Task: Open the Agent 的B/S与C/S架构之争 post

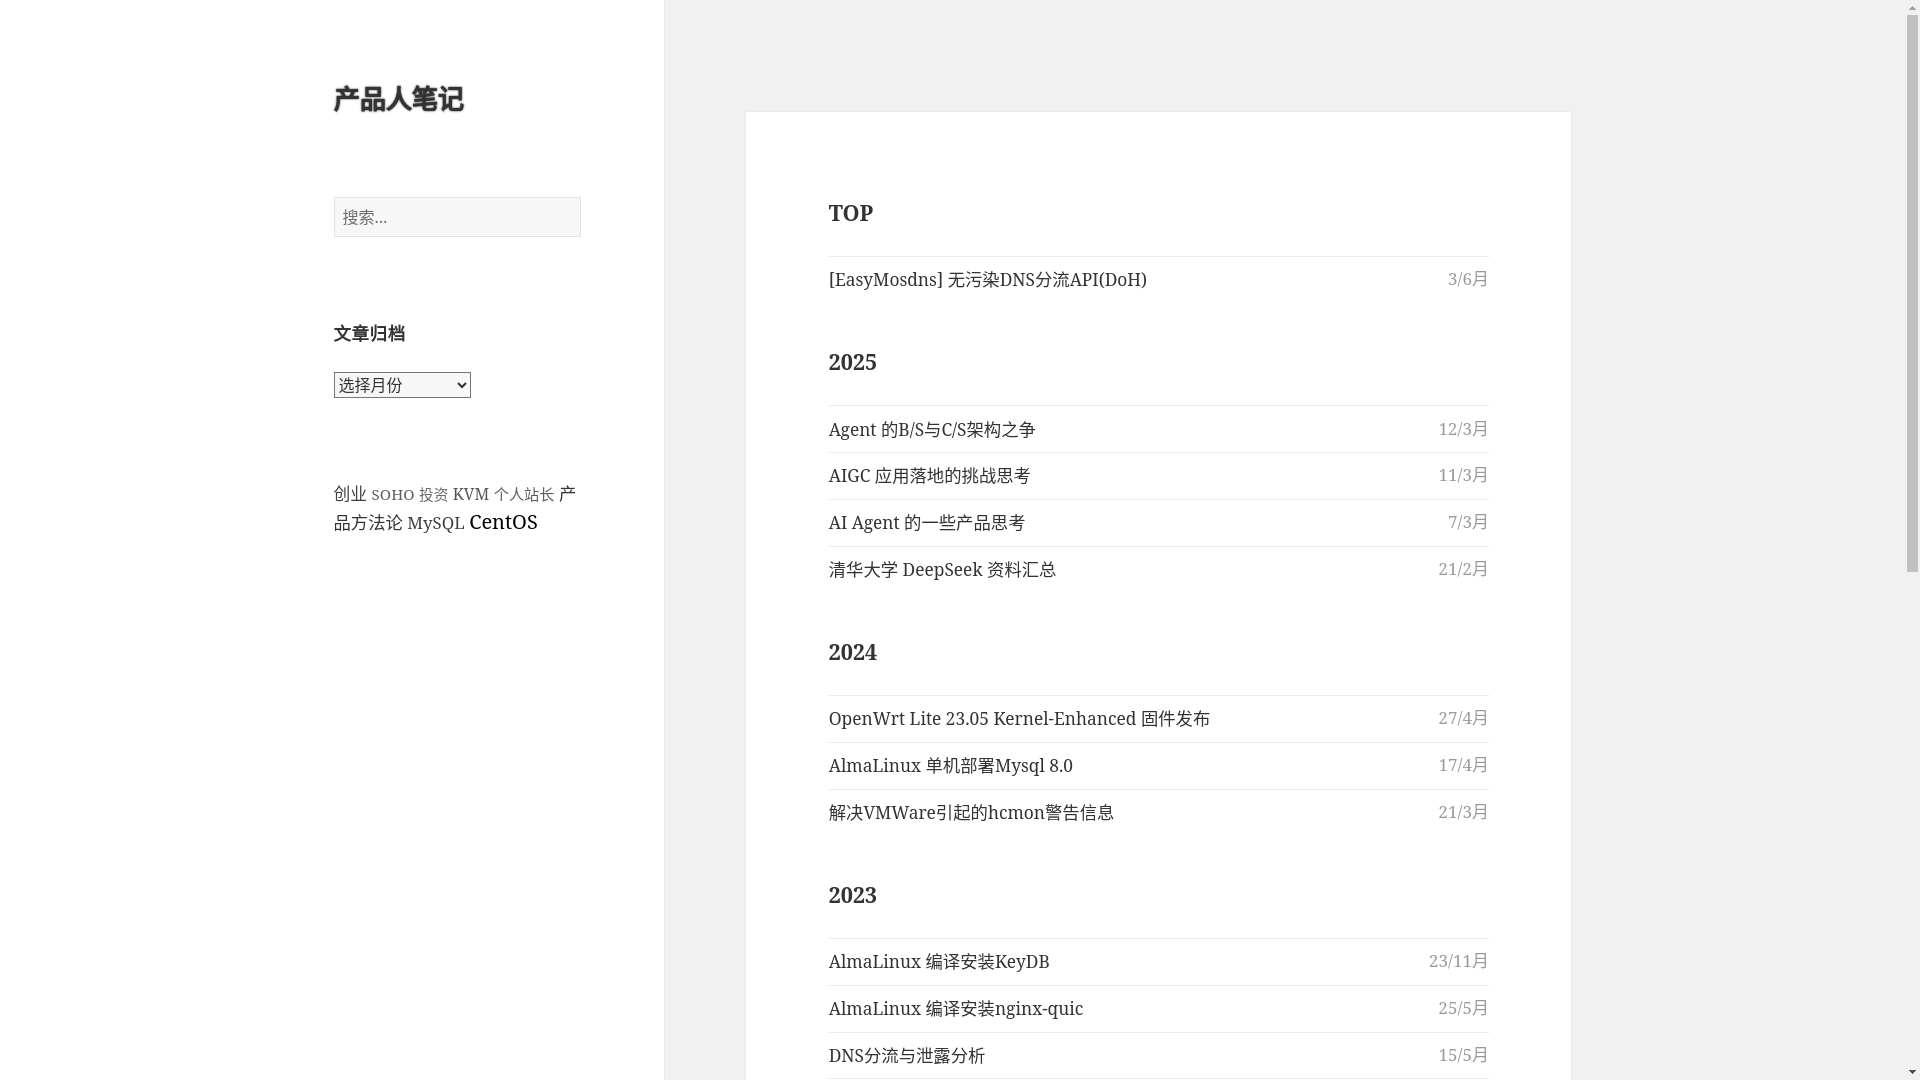Action: [932, 430]
